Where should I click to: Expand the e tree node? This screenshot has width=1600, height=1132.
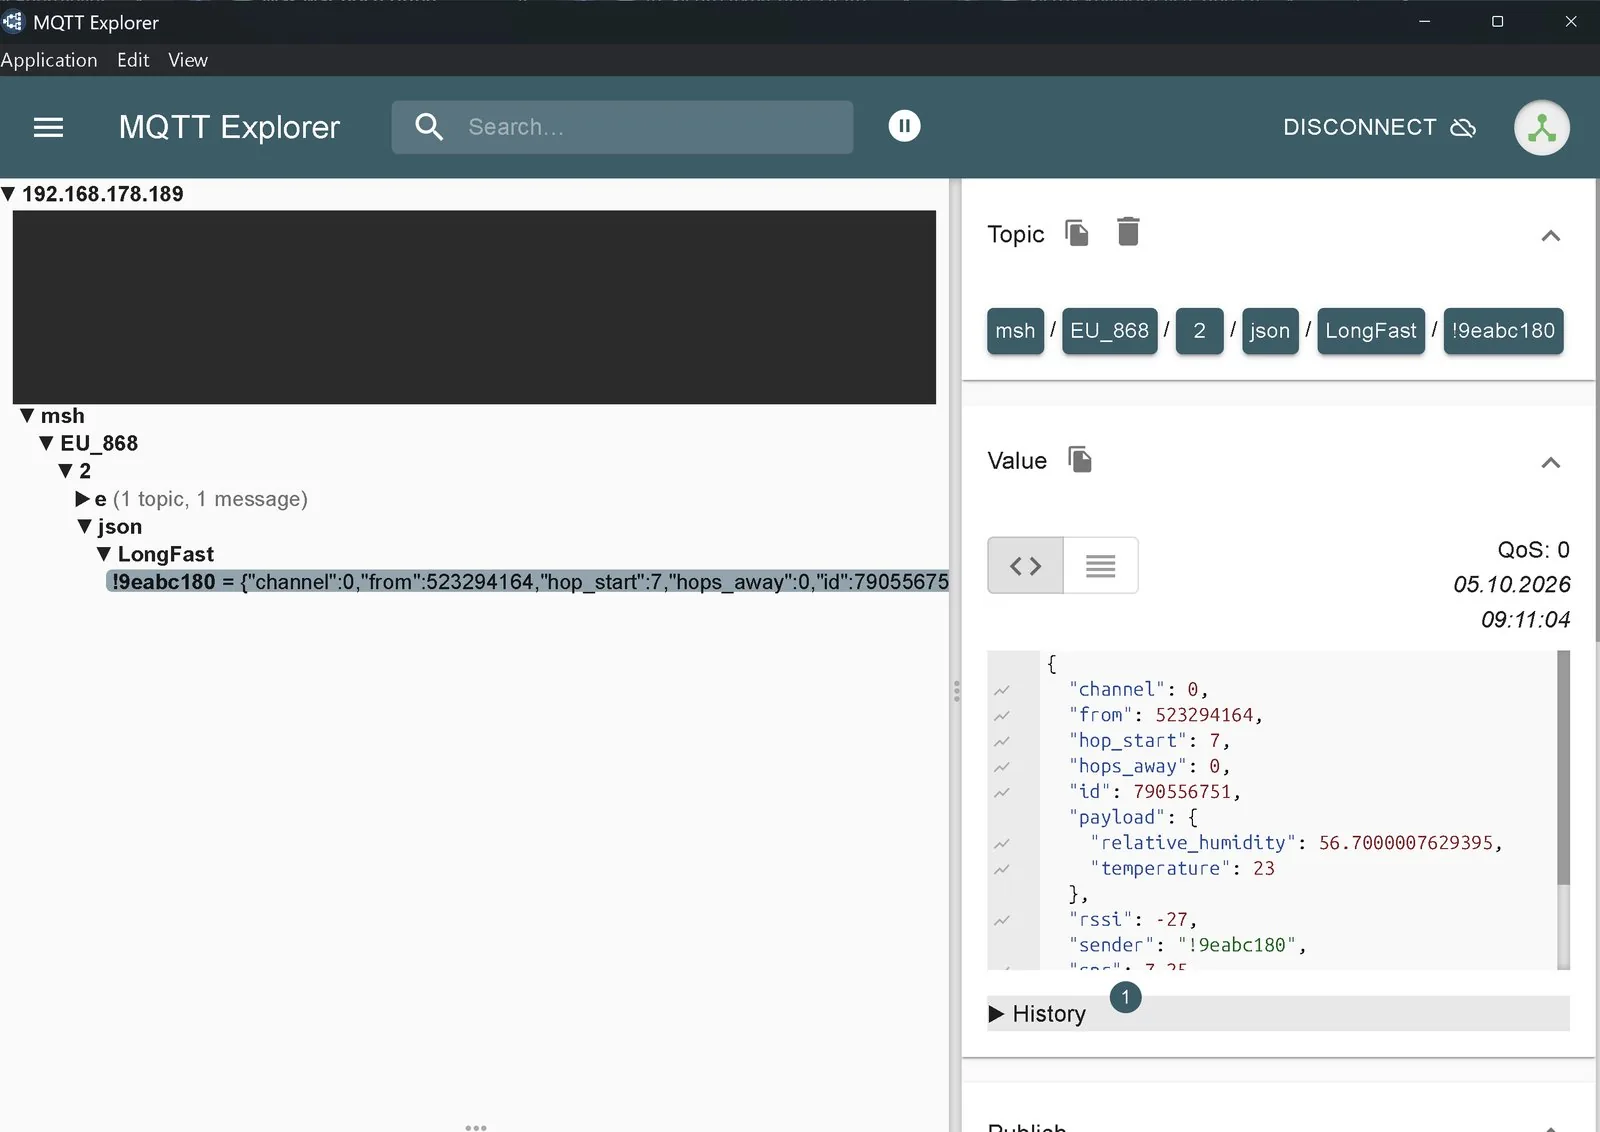tap(83, 498)
